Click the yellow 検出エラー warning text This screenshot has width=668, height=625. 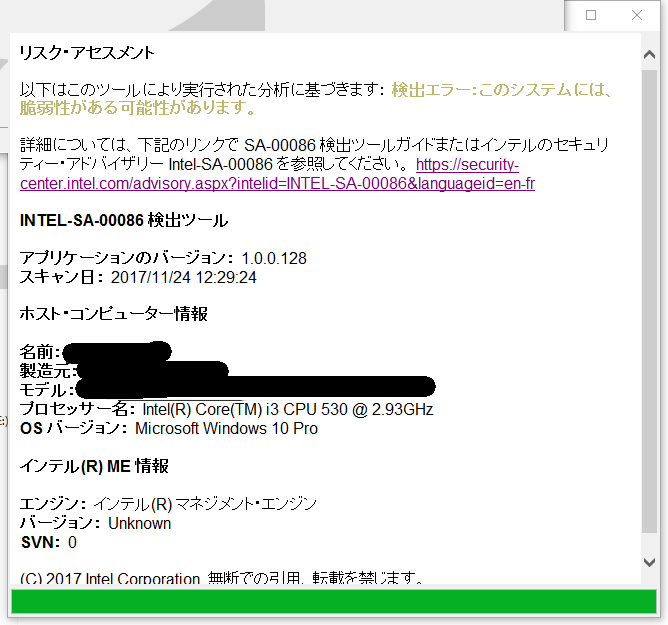pos(315,98)
